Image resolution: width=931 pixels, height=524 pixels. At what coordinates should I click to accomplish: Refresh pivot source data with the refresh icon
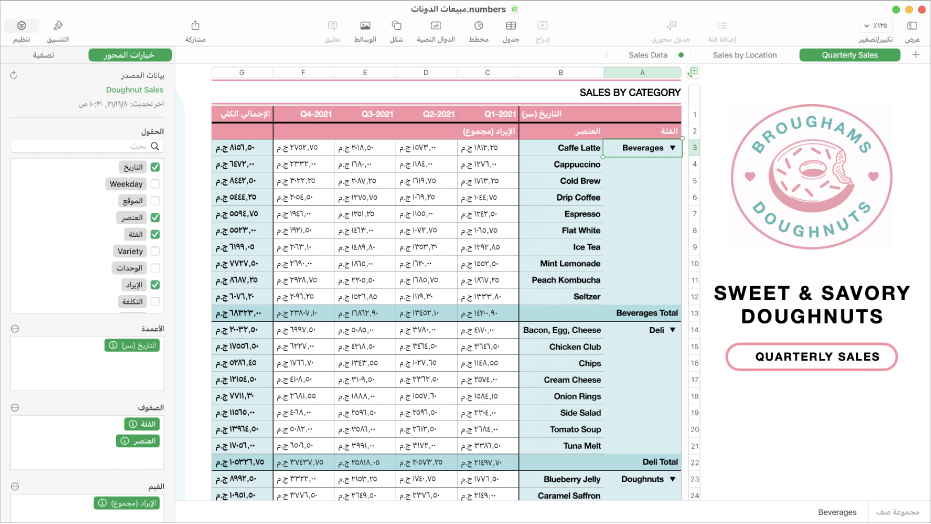click(15, 75)
